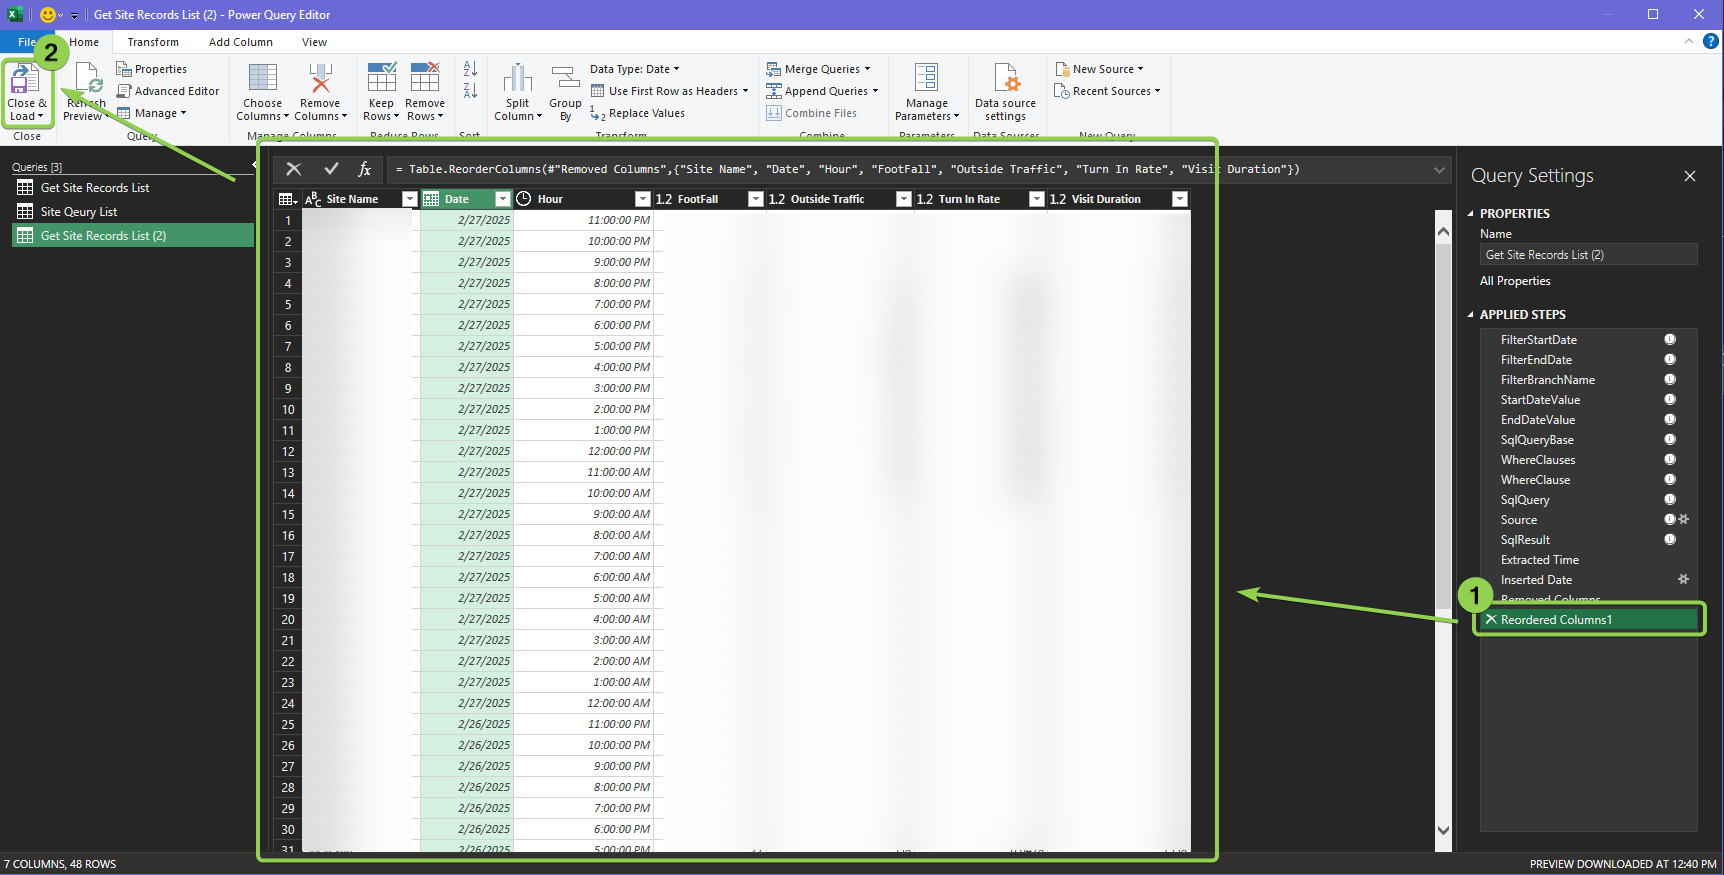
Task: Open the Turn In Rate column filter dropdown
Action: pos(1037,199)
